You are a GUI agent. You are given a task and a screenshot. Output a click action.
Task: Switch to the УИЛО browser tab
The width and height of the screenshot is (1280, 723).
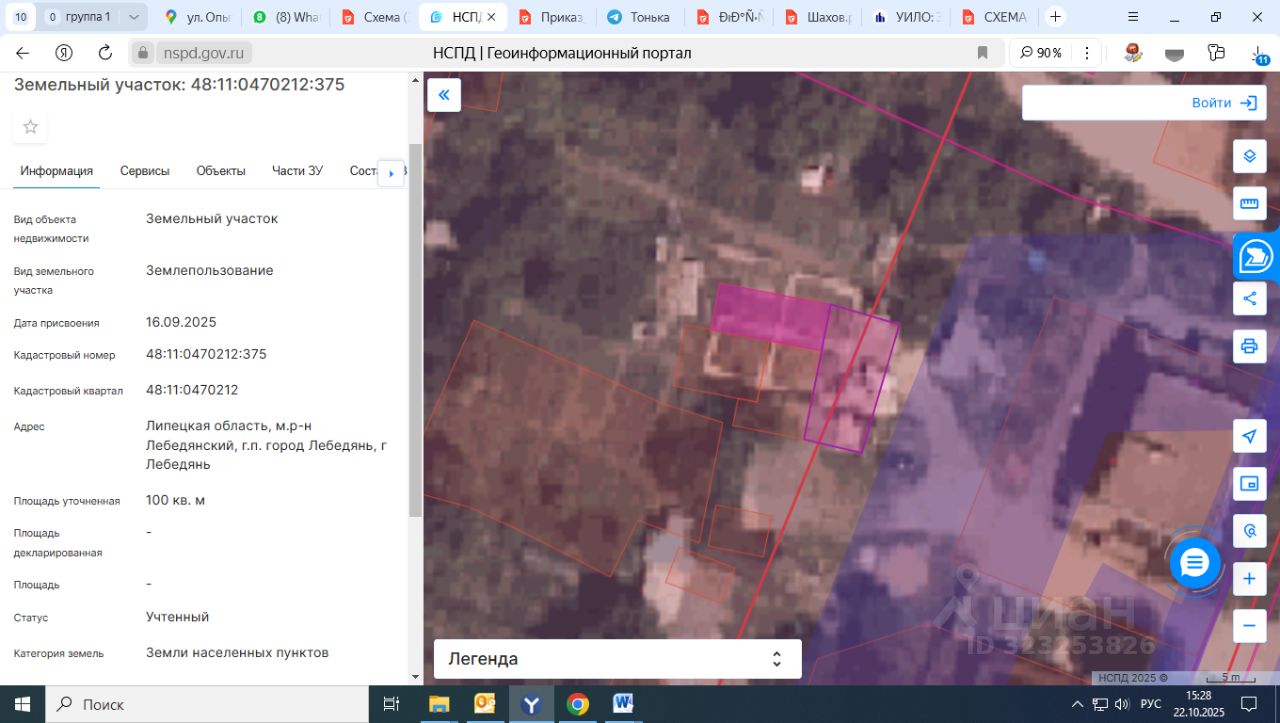[906, 17]
